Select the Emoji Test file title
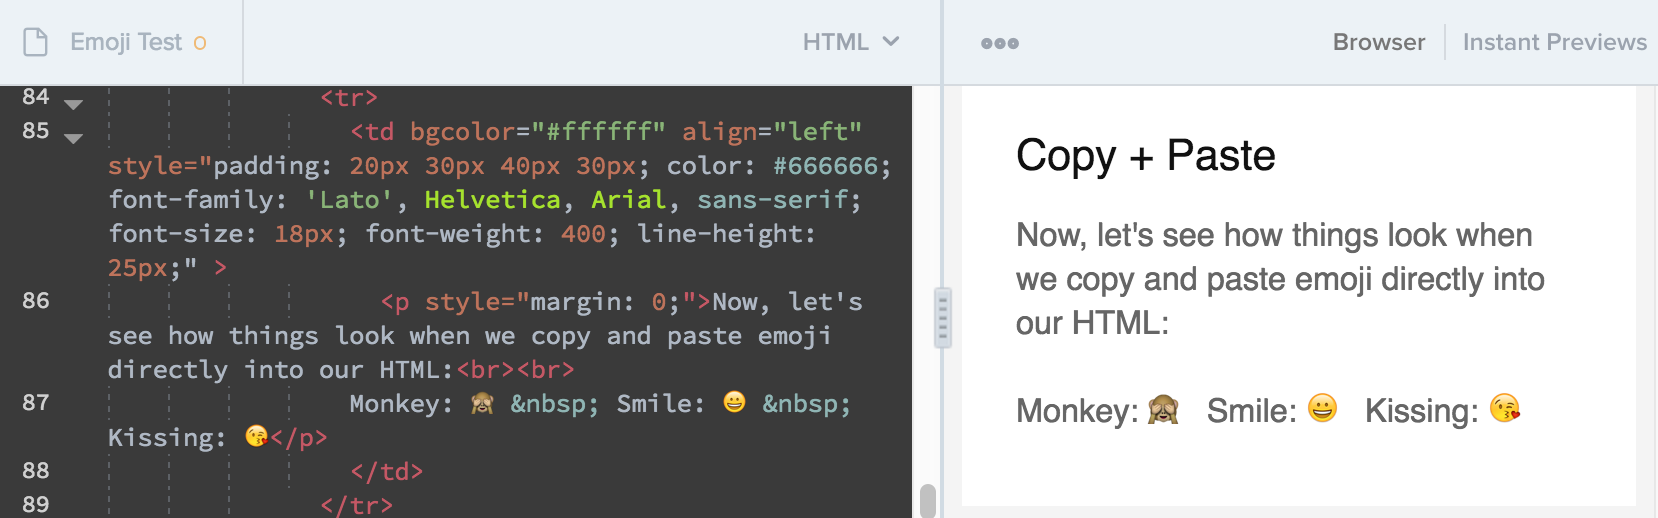 coord(126,42)
